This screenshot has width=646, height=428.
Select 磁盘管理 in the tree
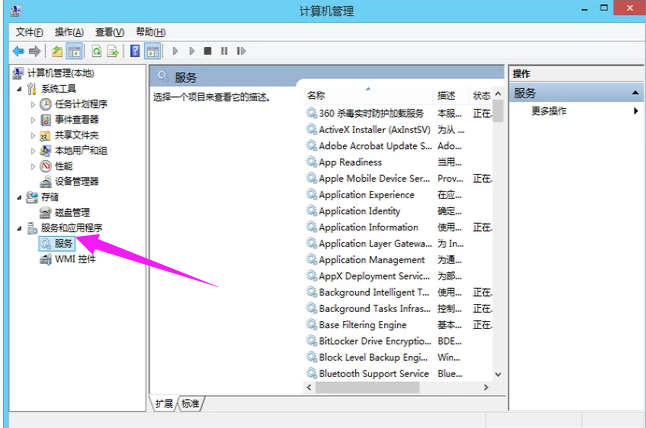point(71,212)
